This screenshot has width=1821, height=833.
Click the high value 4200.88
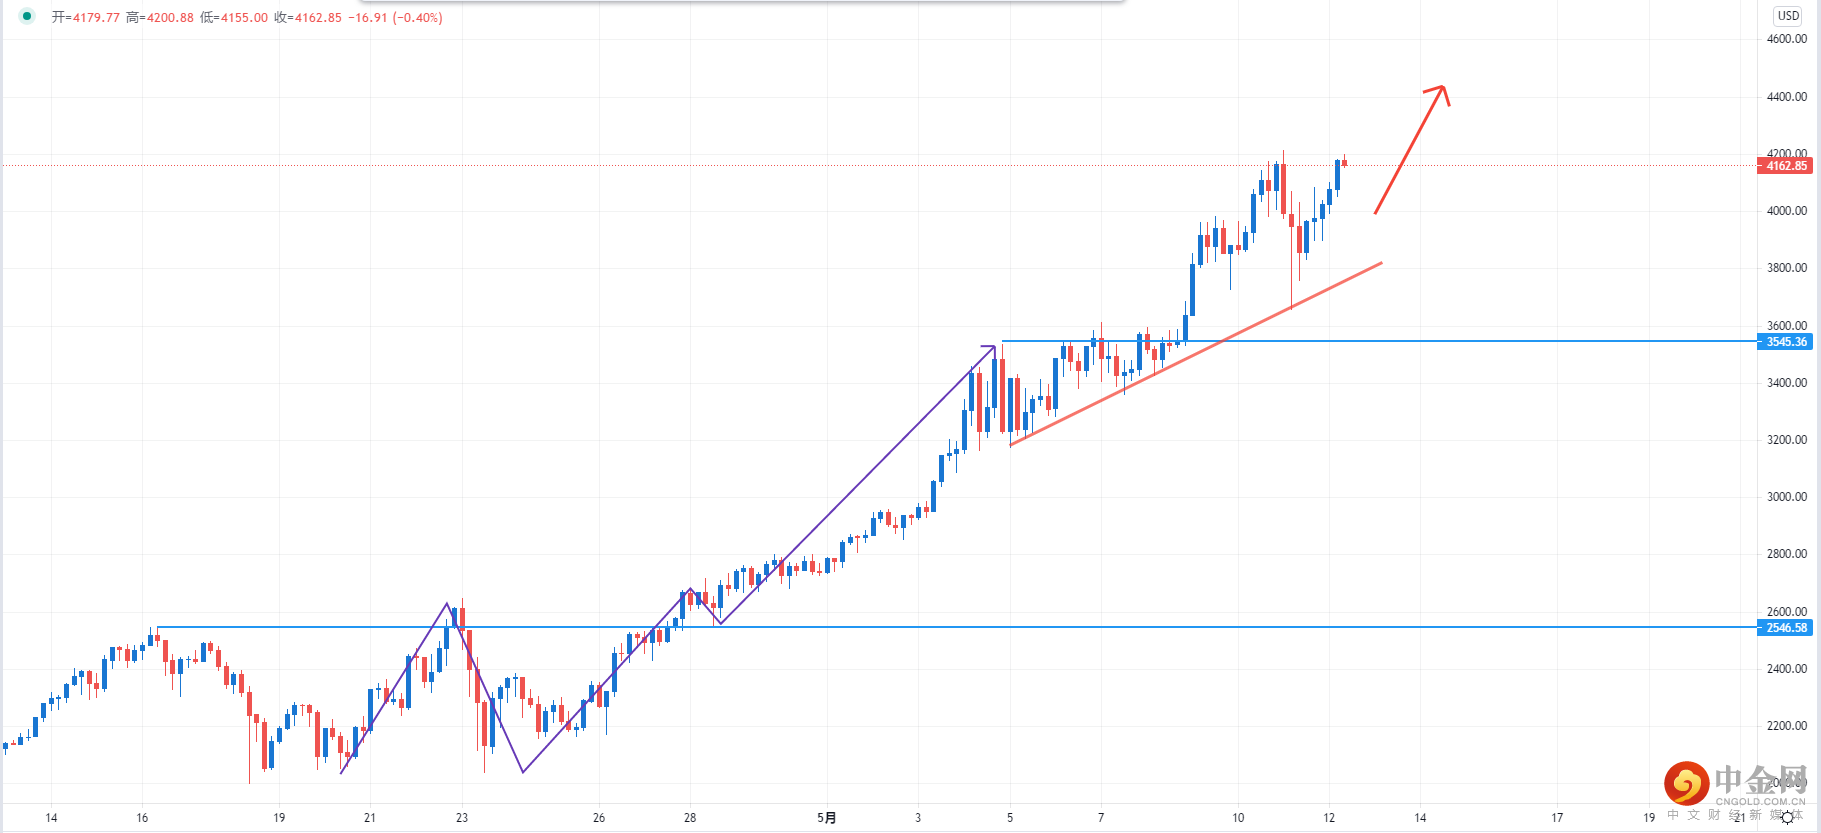coord(170,18)
